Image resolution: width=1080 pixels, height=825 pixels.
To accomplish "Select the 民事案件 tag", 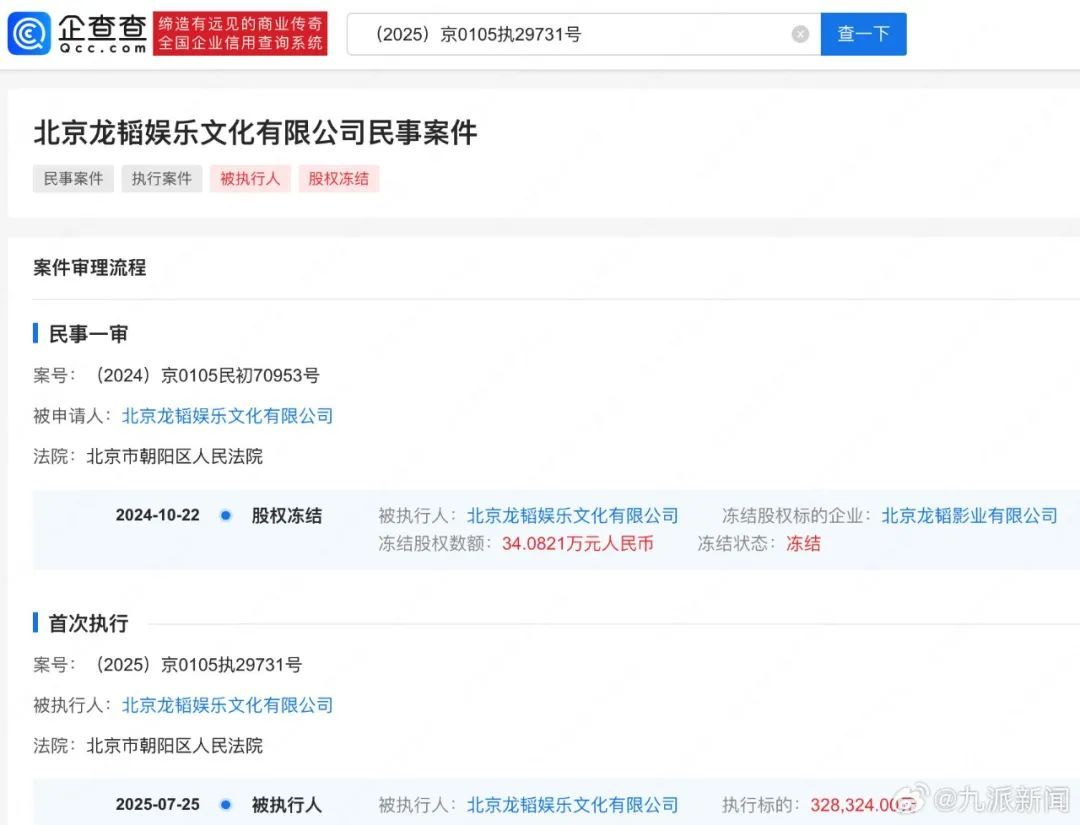I will click(x=73, y=179).
